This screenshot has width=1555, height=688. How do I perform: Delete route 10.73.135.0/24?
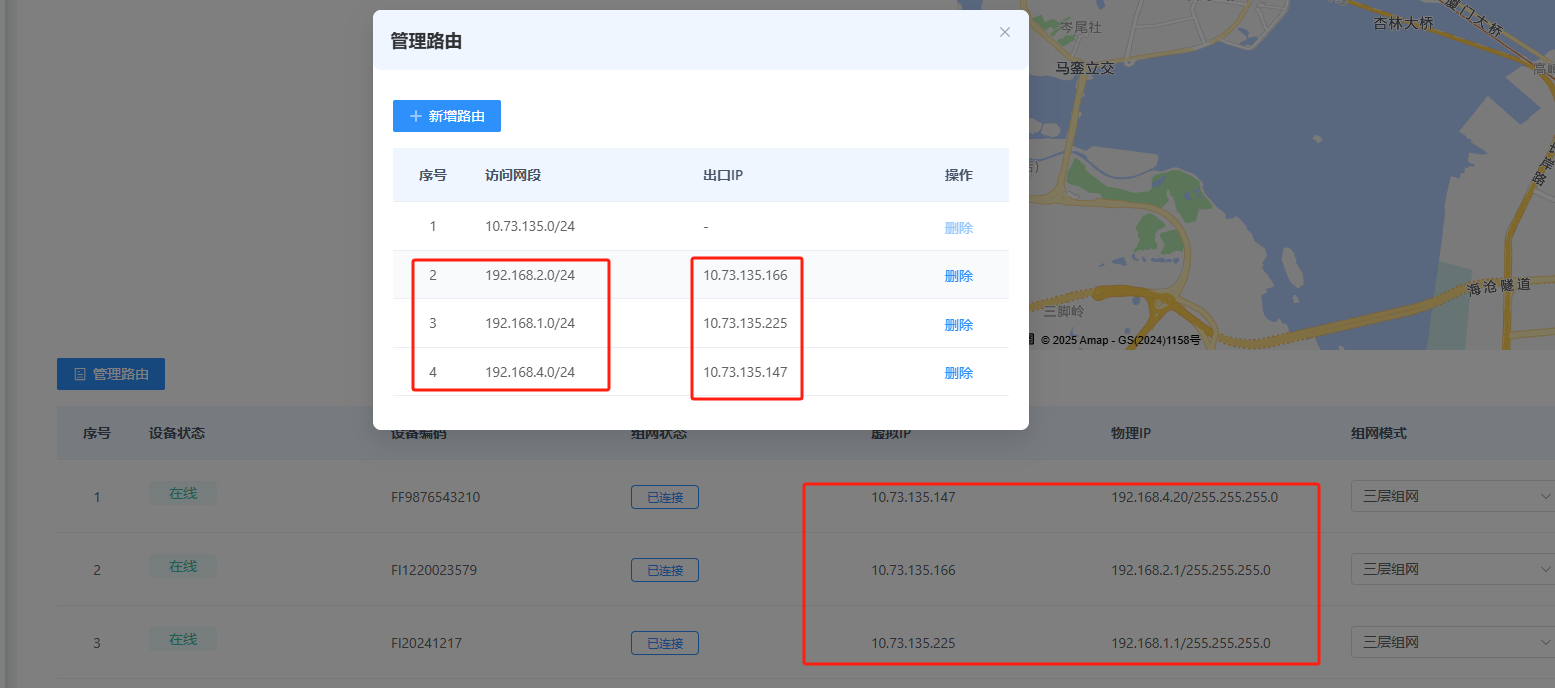point(958,227)
